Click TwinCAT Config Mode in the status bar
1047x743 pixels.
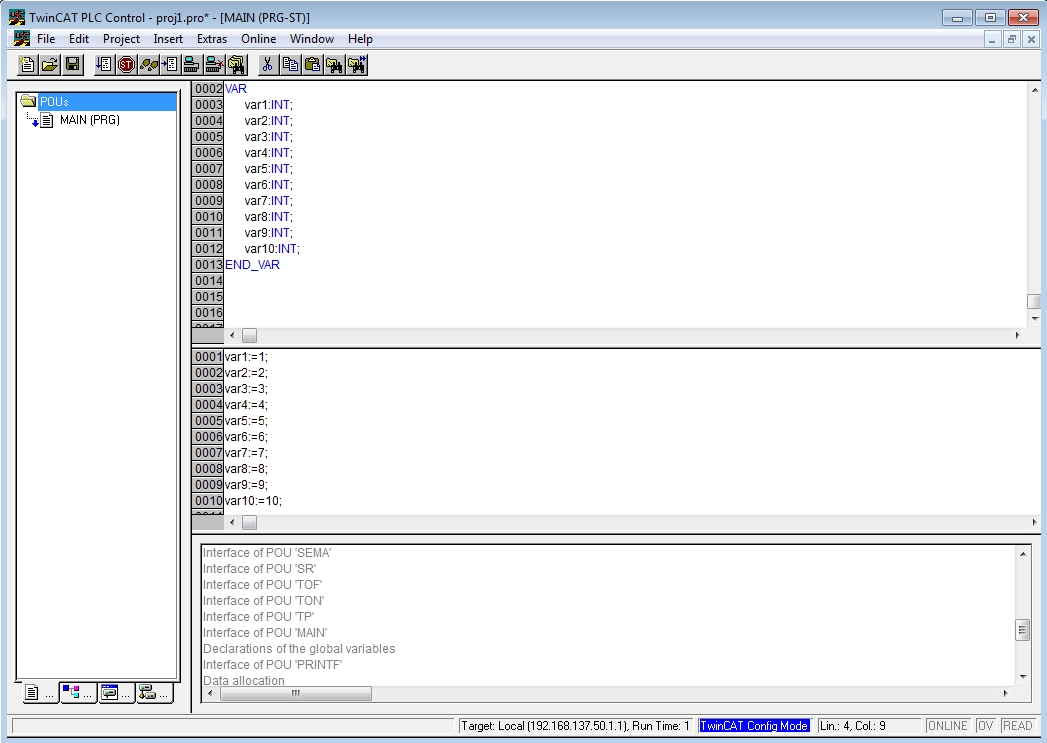tap(754, 725)
